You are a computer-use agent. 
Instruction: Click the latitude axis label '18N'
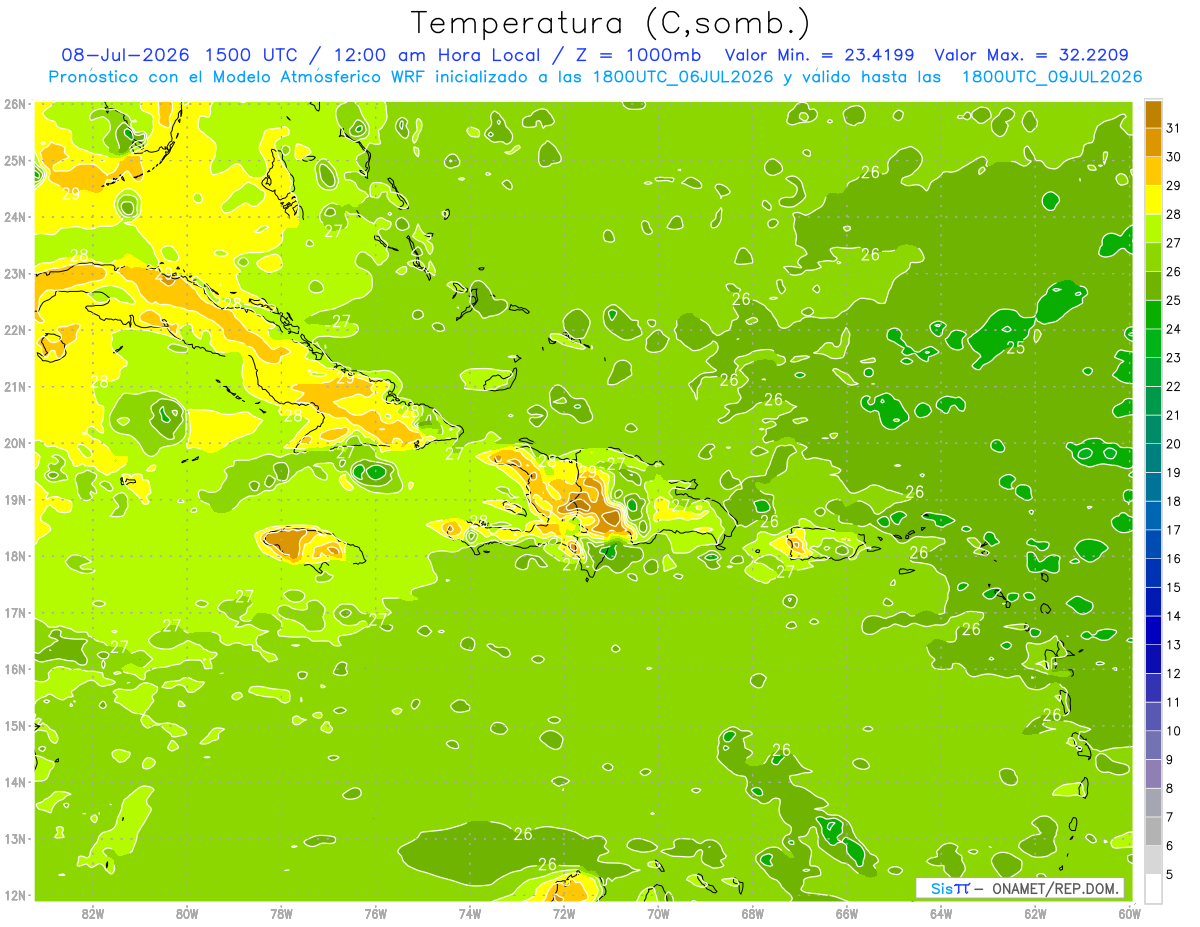click(14, 556)
